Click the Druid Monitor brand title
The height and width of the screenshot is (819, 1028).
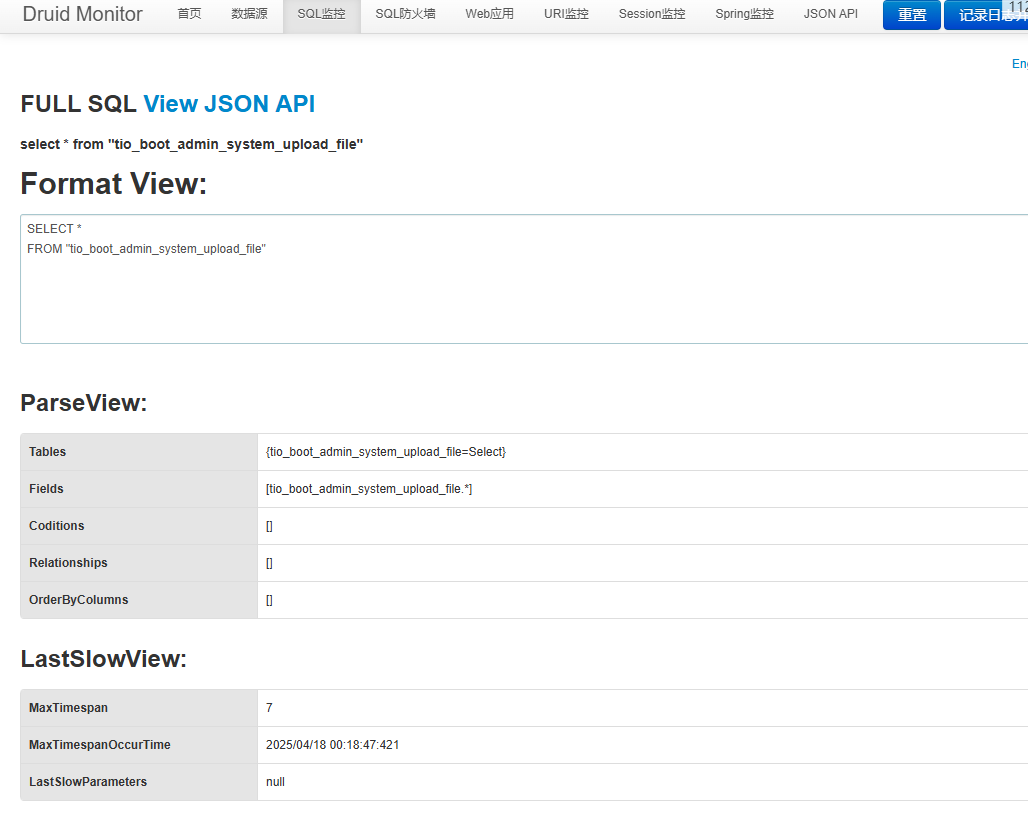[82, 14]
